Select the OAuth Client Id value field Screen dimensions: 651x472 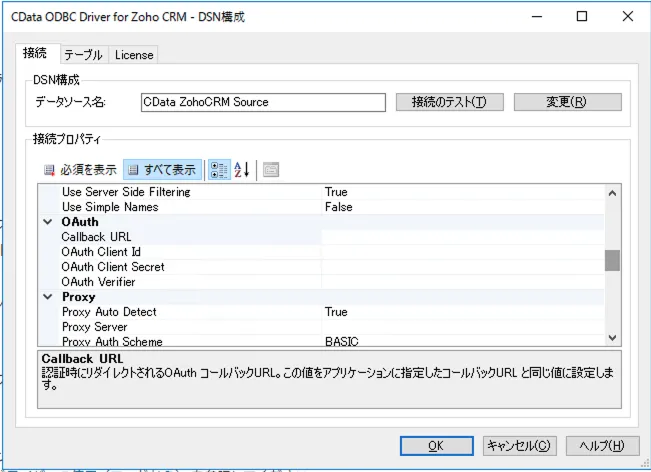(x=462, y=252)
